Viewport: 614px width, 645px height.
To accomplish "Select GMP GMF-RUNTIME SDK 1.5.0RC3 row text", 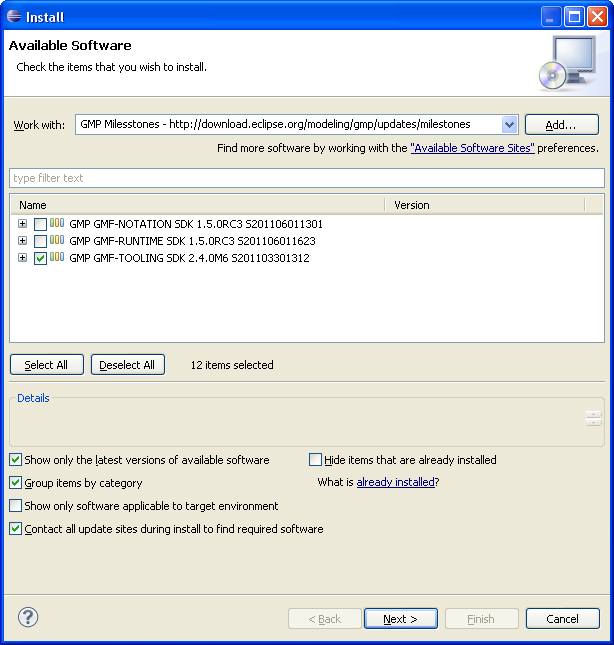I will [192, 241].
